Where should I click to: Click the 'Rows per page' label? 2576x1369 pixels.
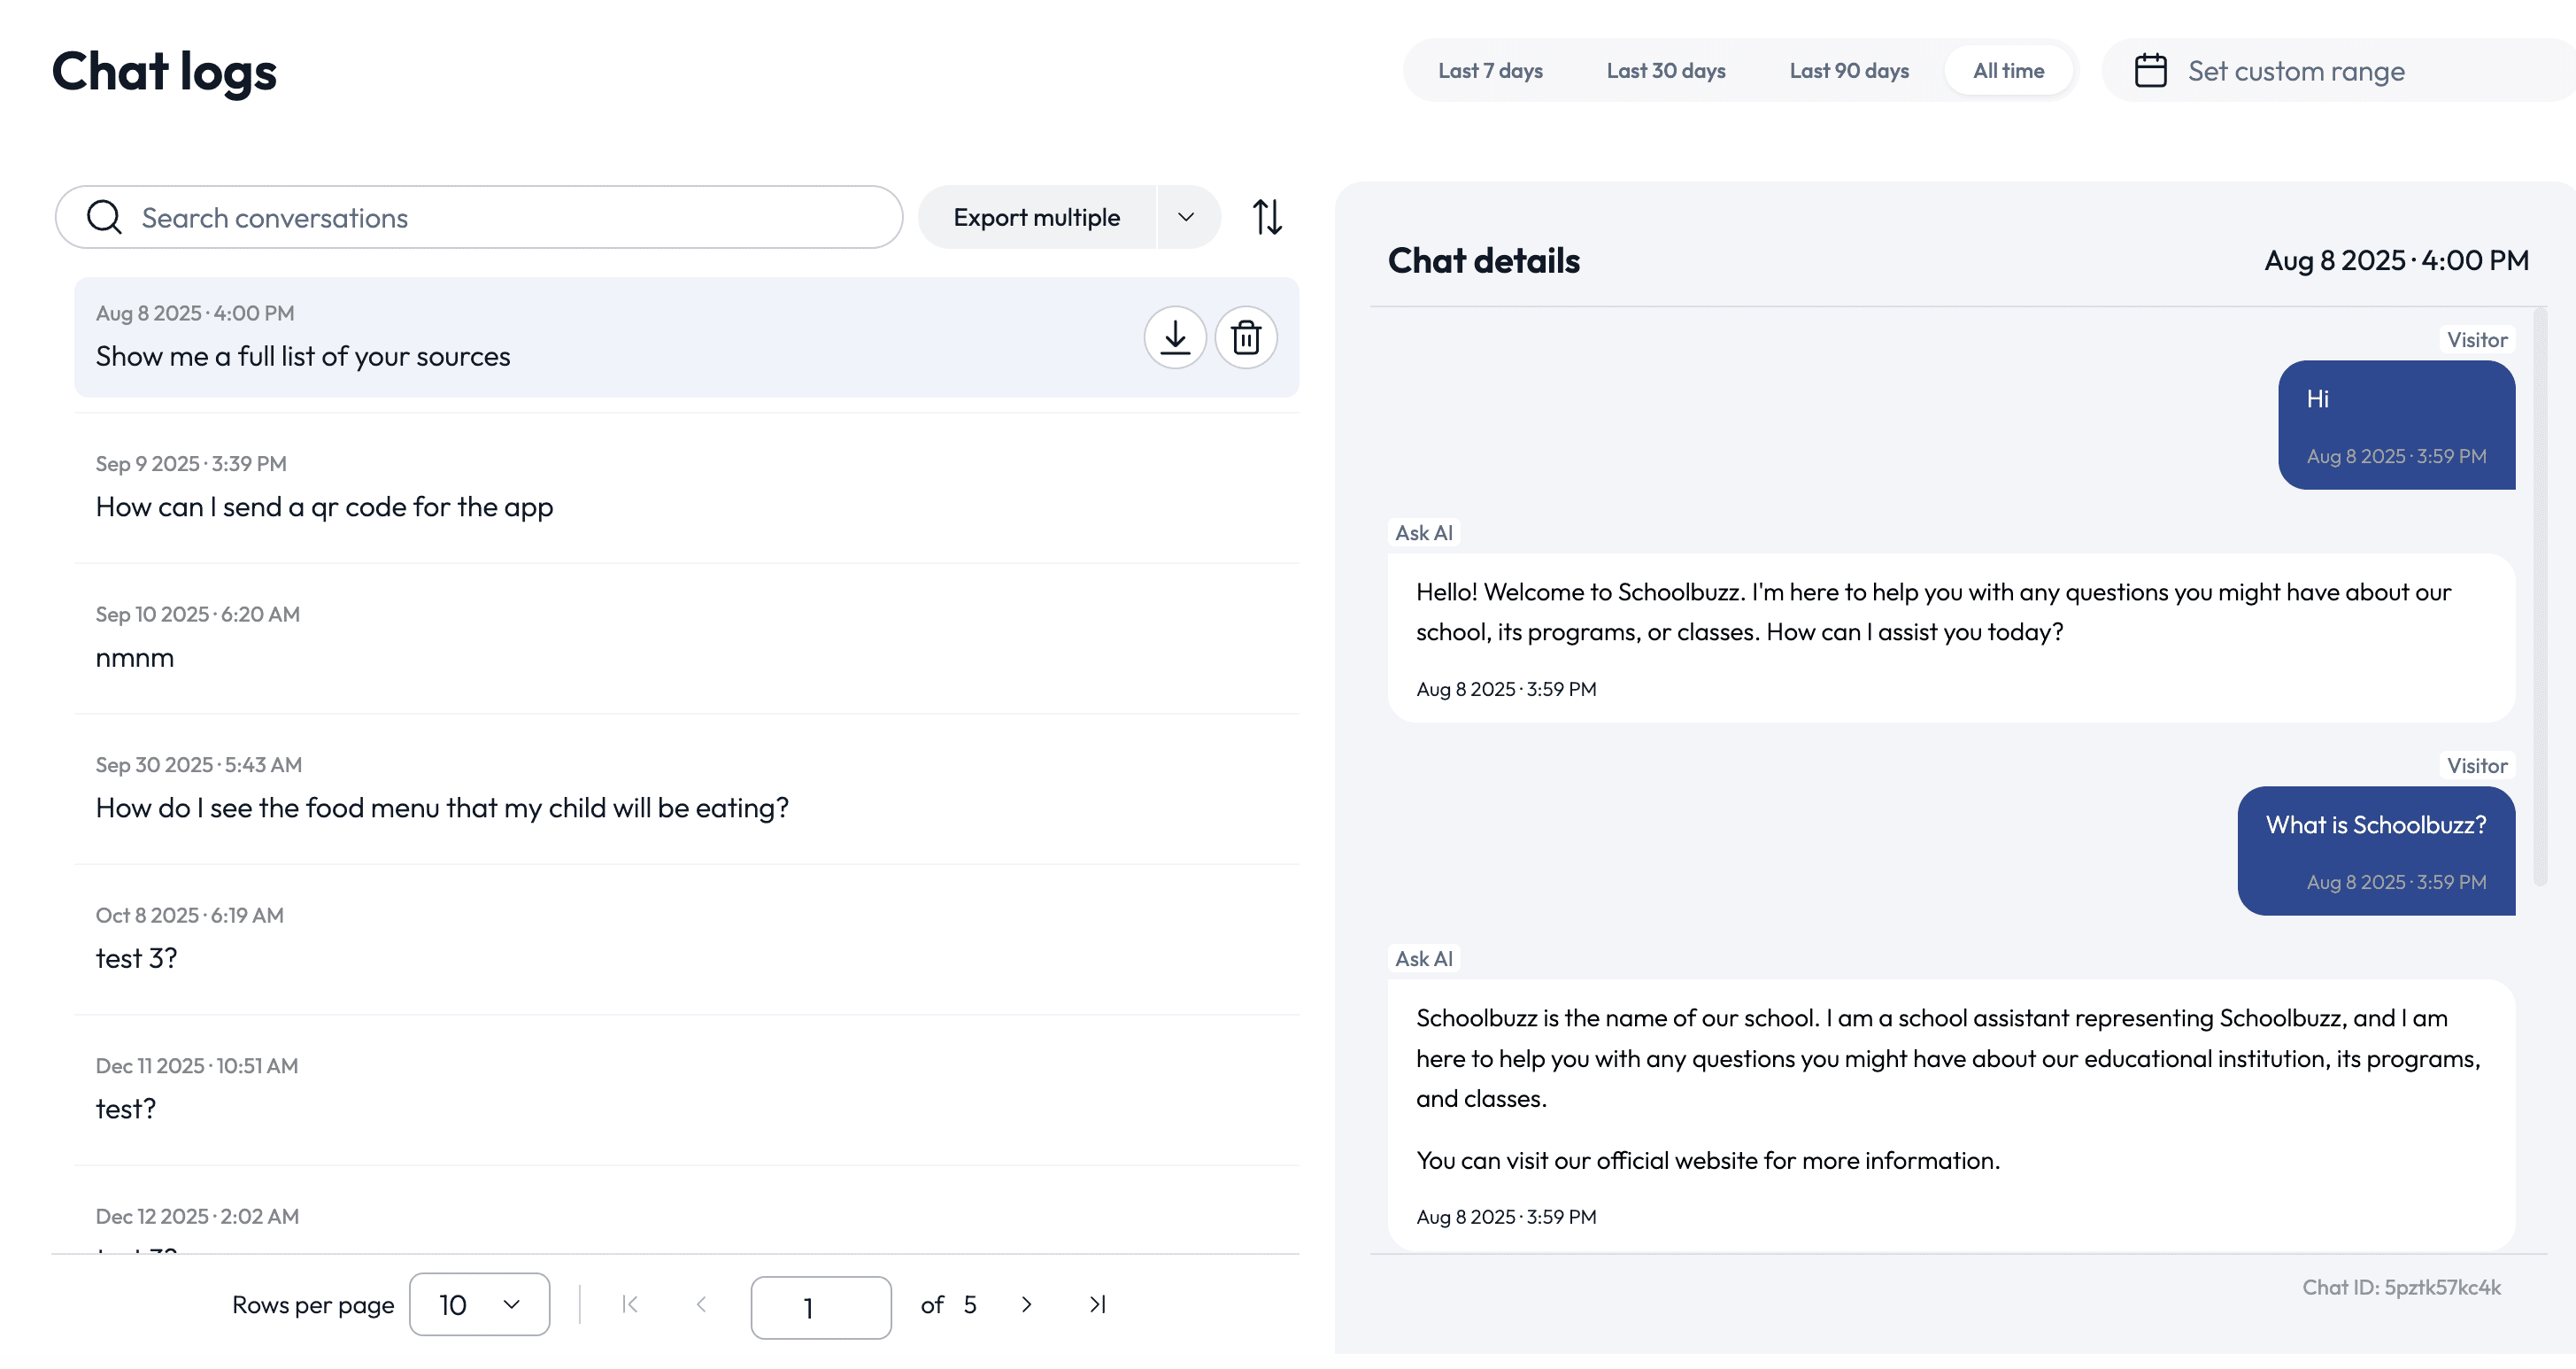pyautogui.click(x=313, y=1304)
